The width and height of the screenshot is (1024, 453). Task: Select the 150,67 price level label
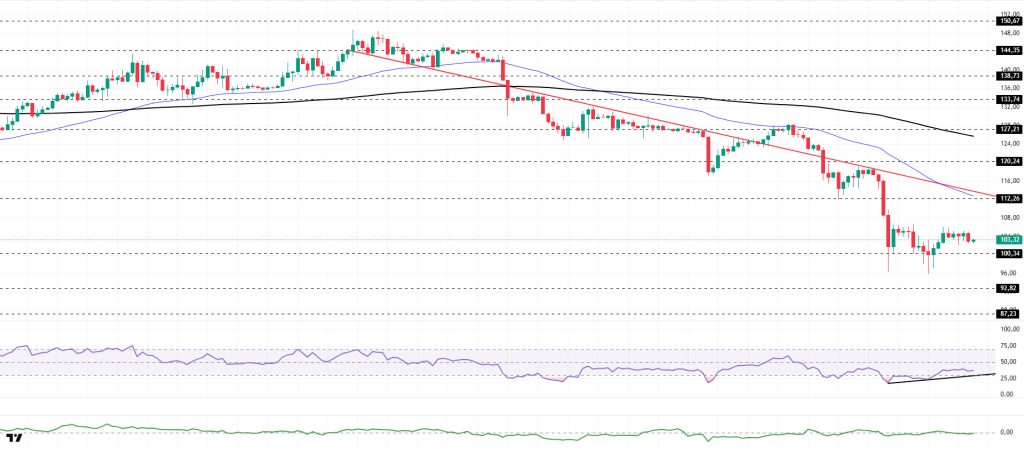1008,20
